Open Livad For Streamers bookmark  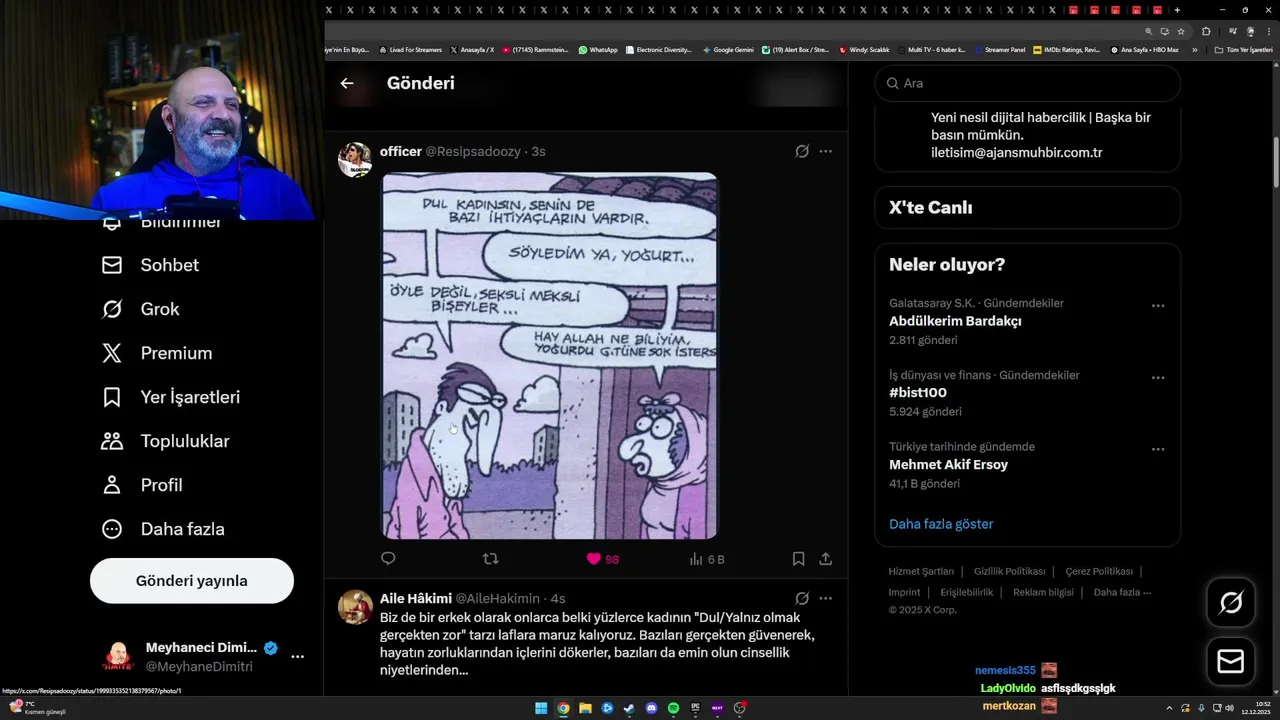point(410,49)
